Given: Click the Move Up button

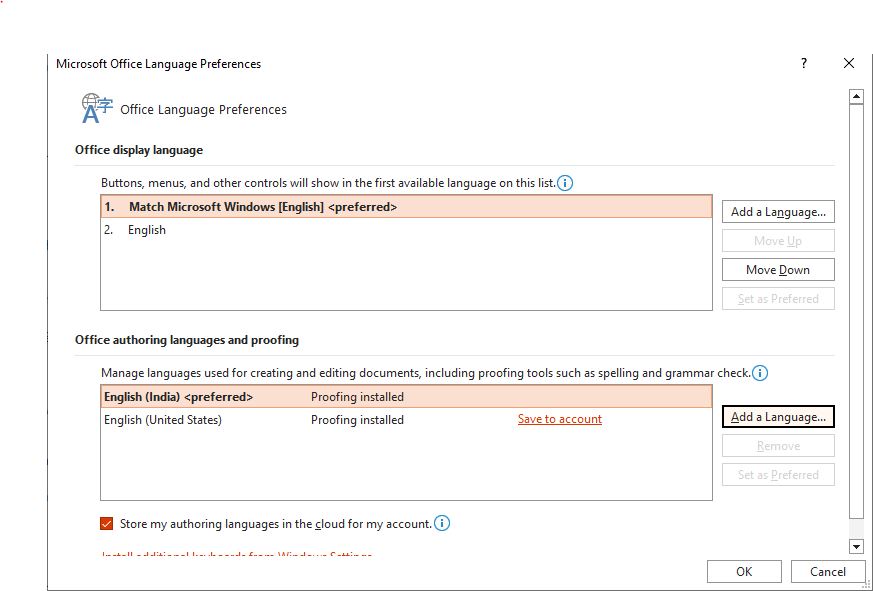Looking at the screenshot, I should coord(778,240).
